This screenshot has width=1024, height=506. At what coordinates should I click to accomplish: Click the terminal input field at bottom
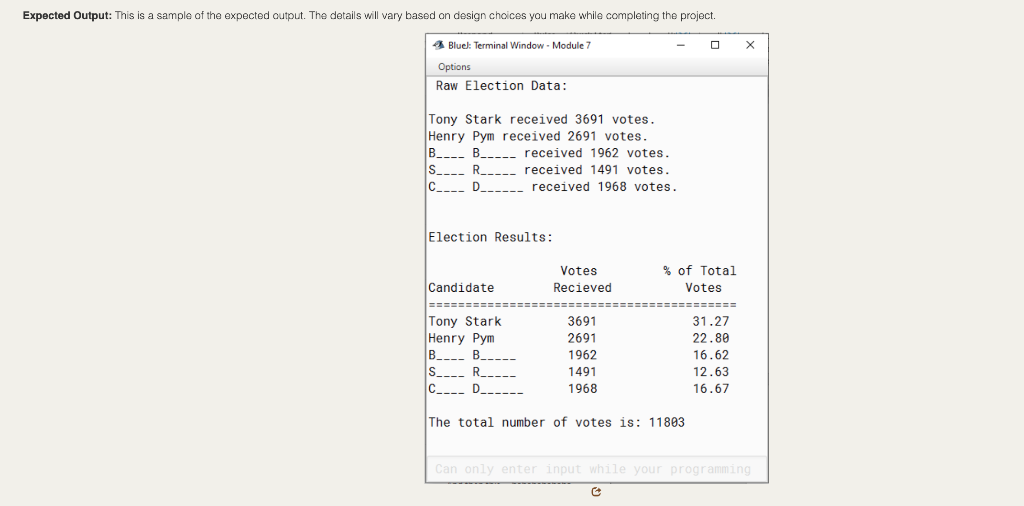(596, 469)
